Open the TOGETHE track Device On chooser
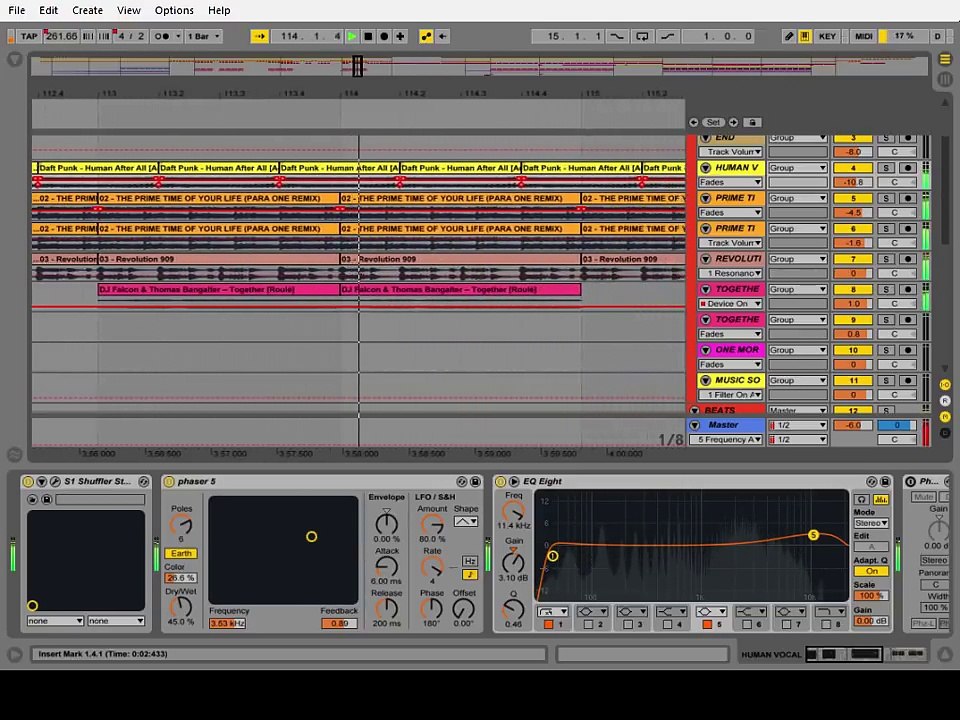This screenshot has height=720, width=960. click(x=730, y=304)
